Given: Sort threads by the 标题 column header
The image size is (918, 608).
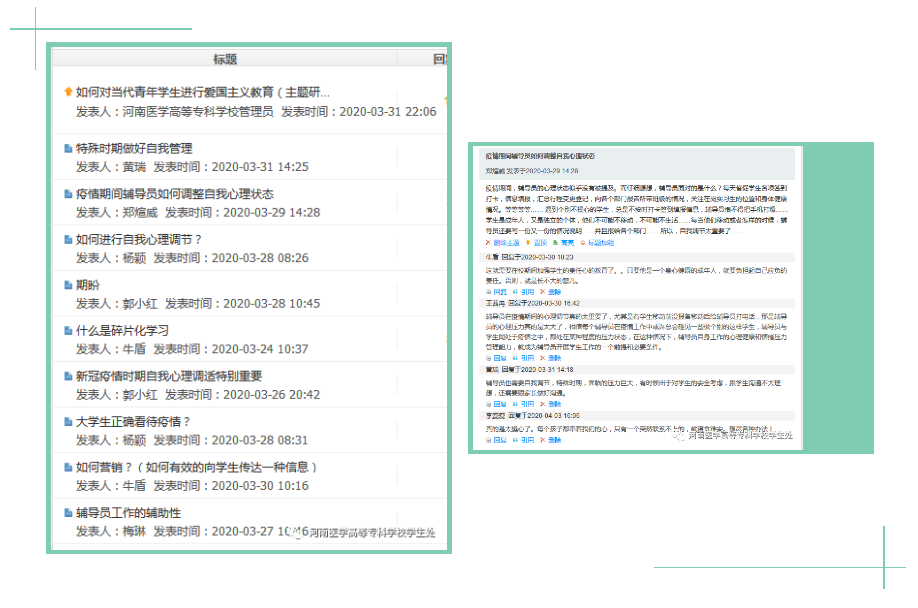Looking at the screenshot, I should [224, 59].
